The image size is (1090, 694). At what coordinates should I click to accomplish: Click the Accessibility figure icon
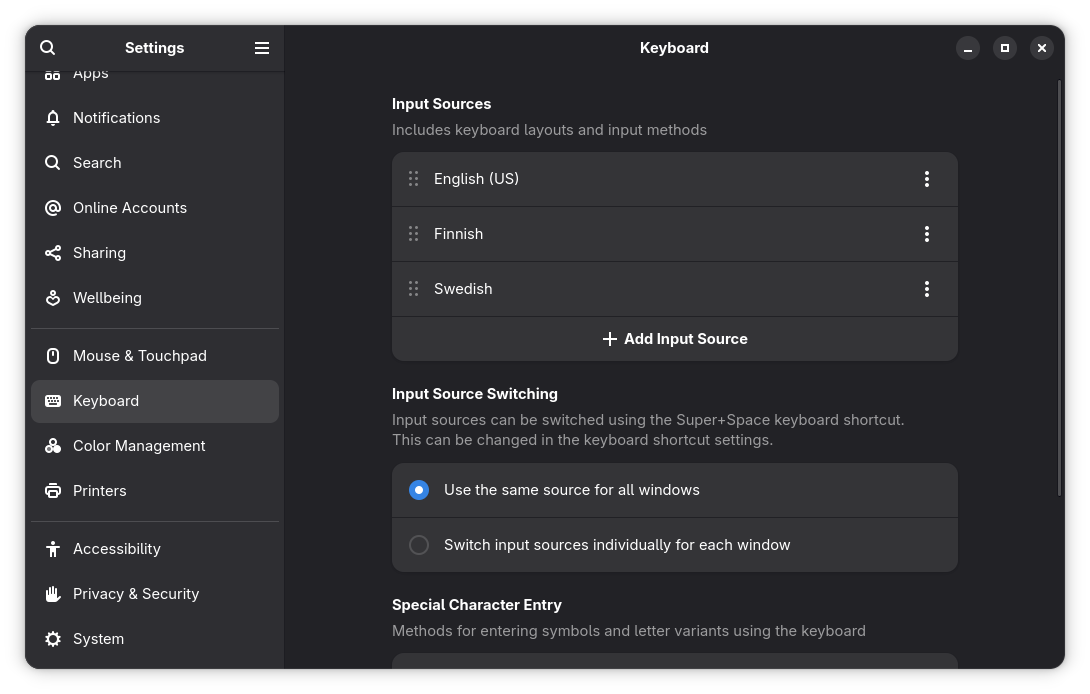53,549
